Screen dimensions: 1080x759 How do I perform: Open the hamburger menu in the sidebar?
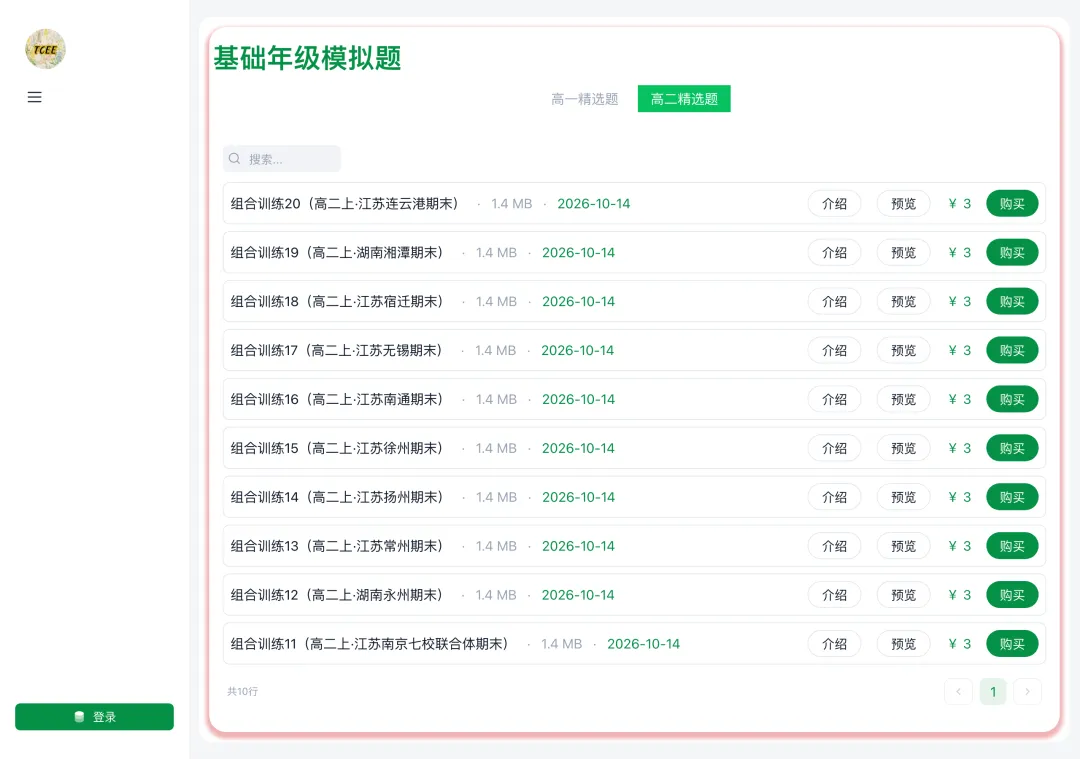click(34, 97)
